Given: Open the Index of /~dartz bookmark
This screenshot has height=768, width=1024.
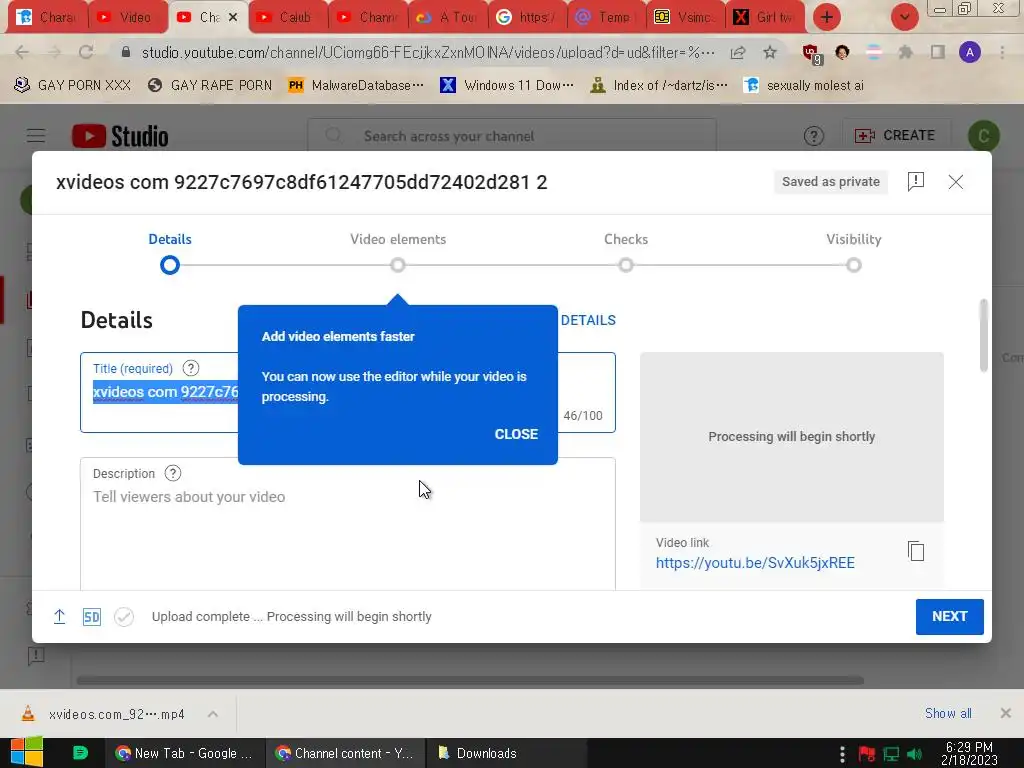Looking at the screenshot, I should tap(658, 86).
